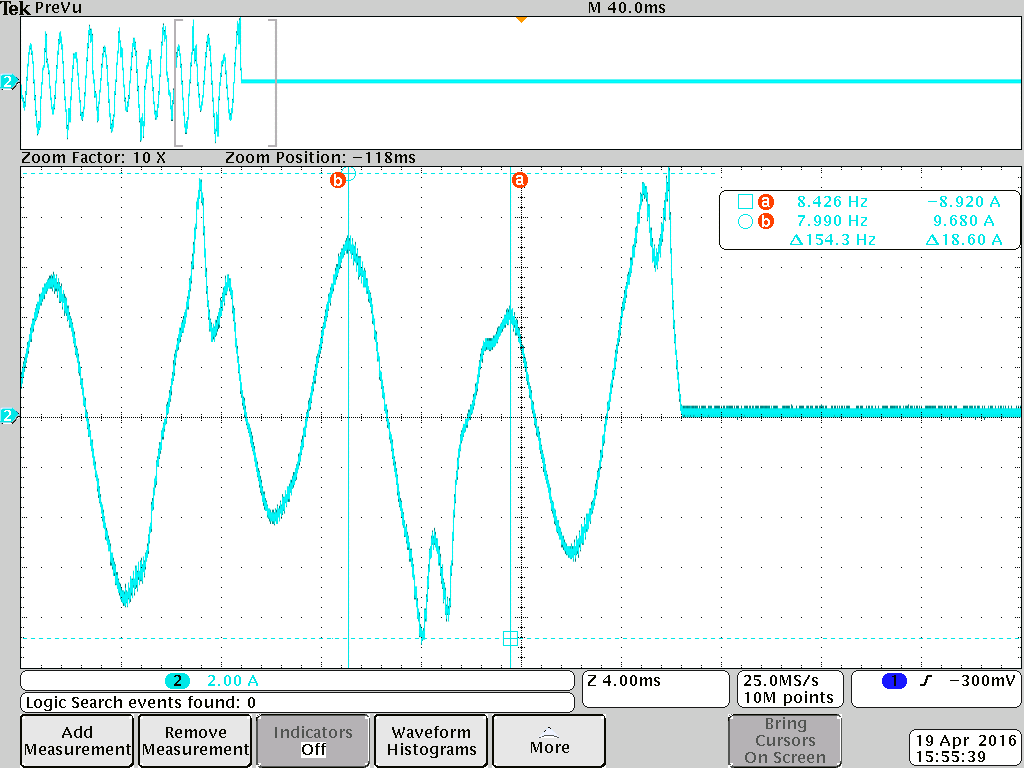
Task: Click the circle crosshair on cursor b line
Action: 349,174
